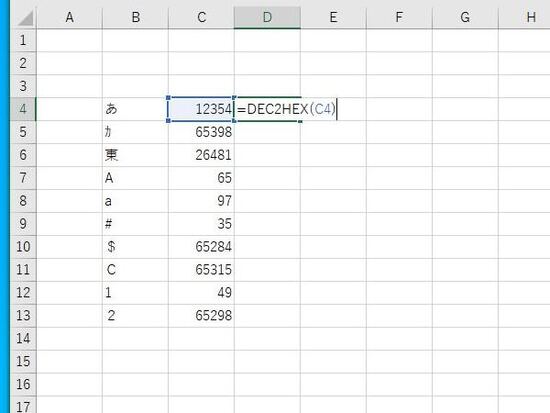This screenshot has height=413, width=550.
Task: Select cell C8 with value 97
Action: (201, 201)
